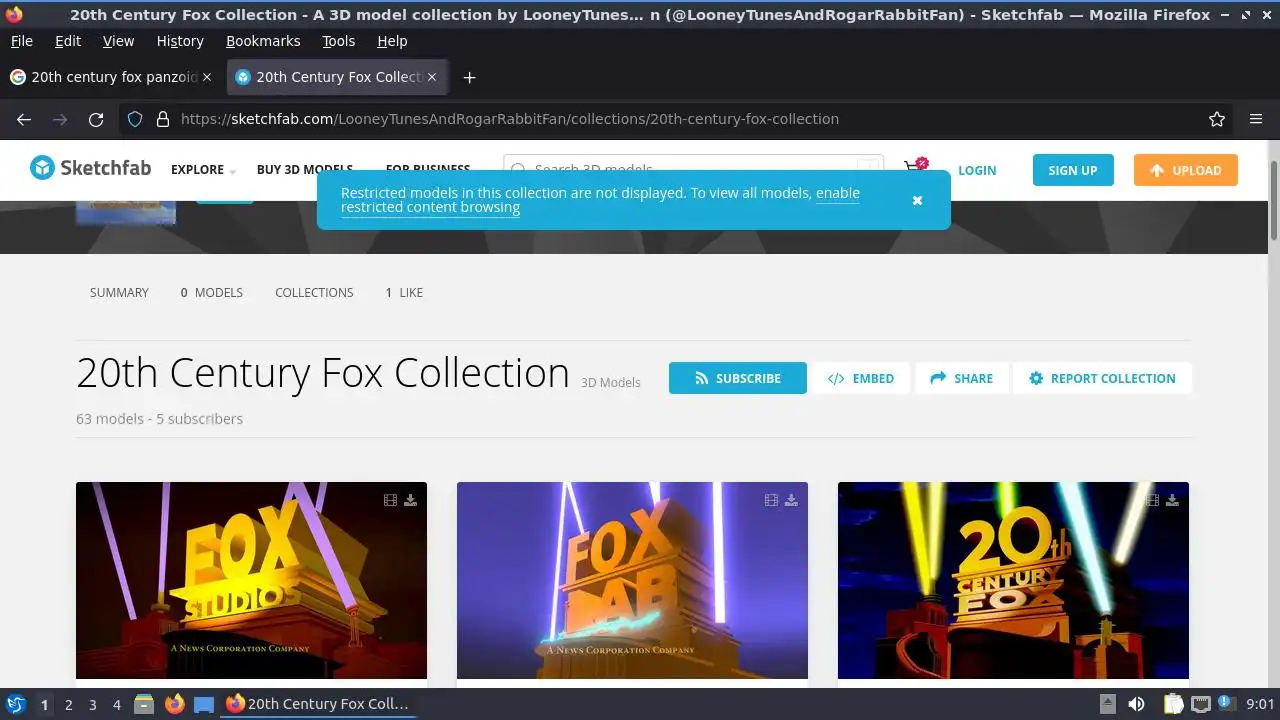Open the Help menu
The image size is (1280, 720).
tap(392, 41)
